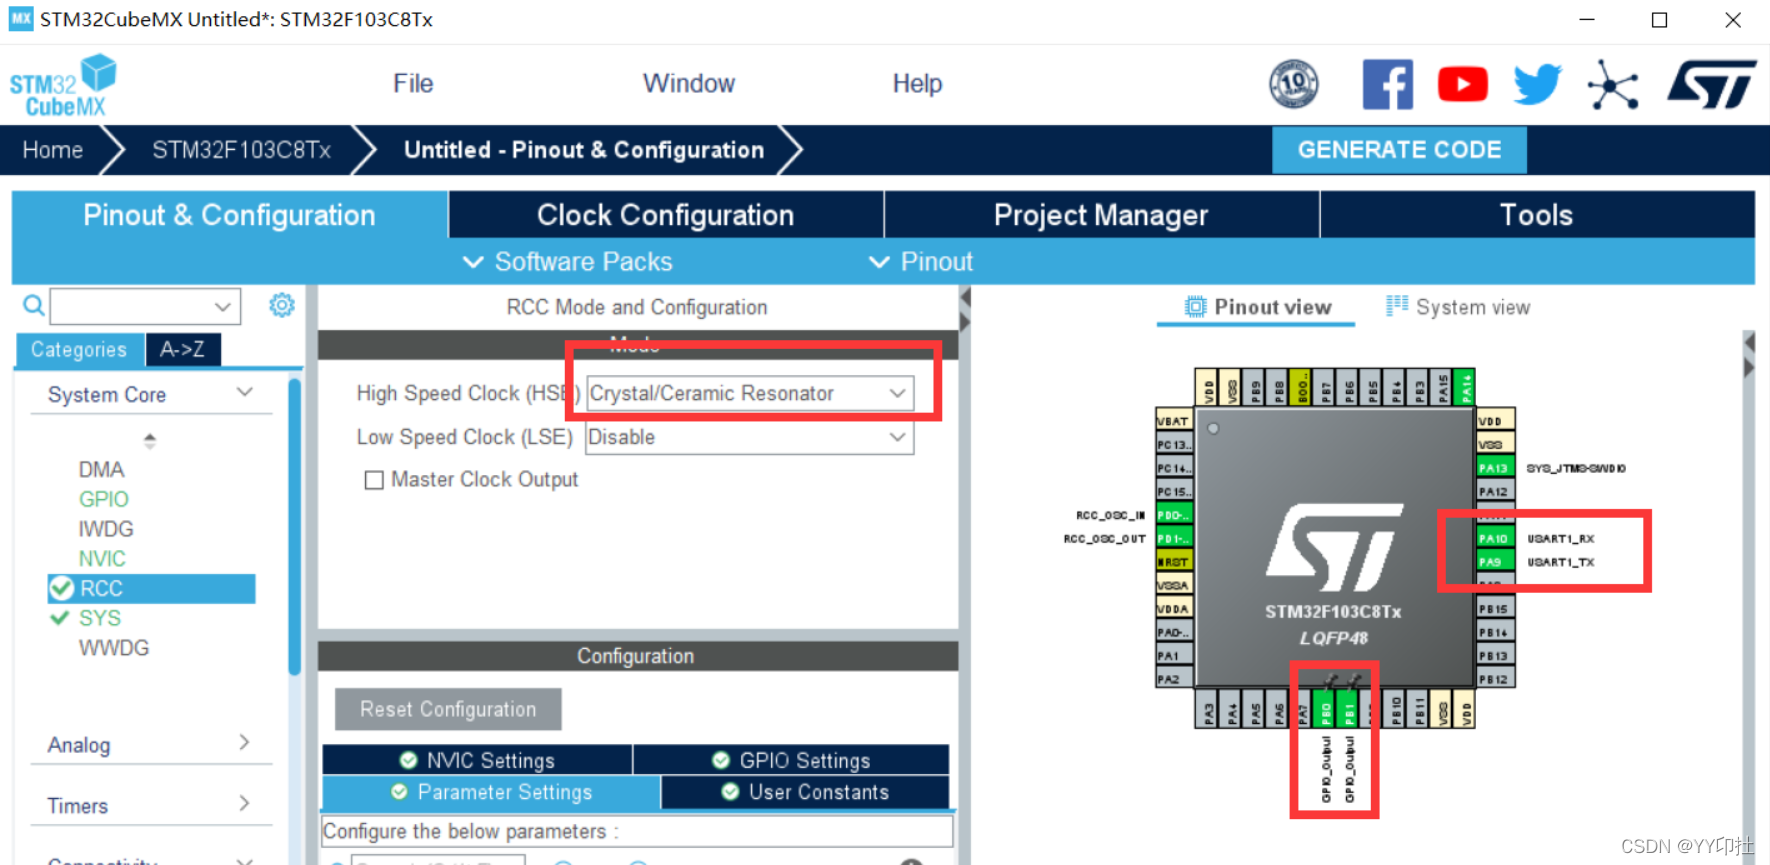The width and height of the screenshot is (1770, 865).
Task: Select the PA1 pin on the chip
Action: [x=1174, y=656]
